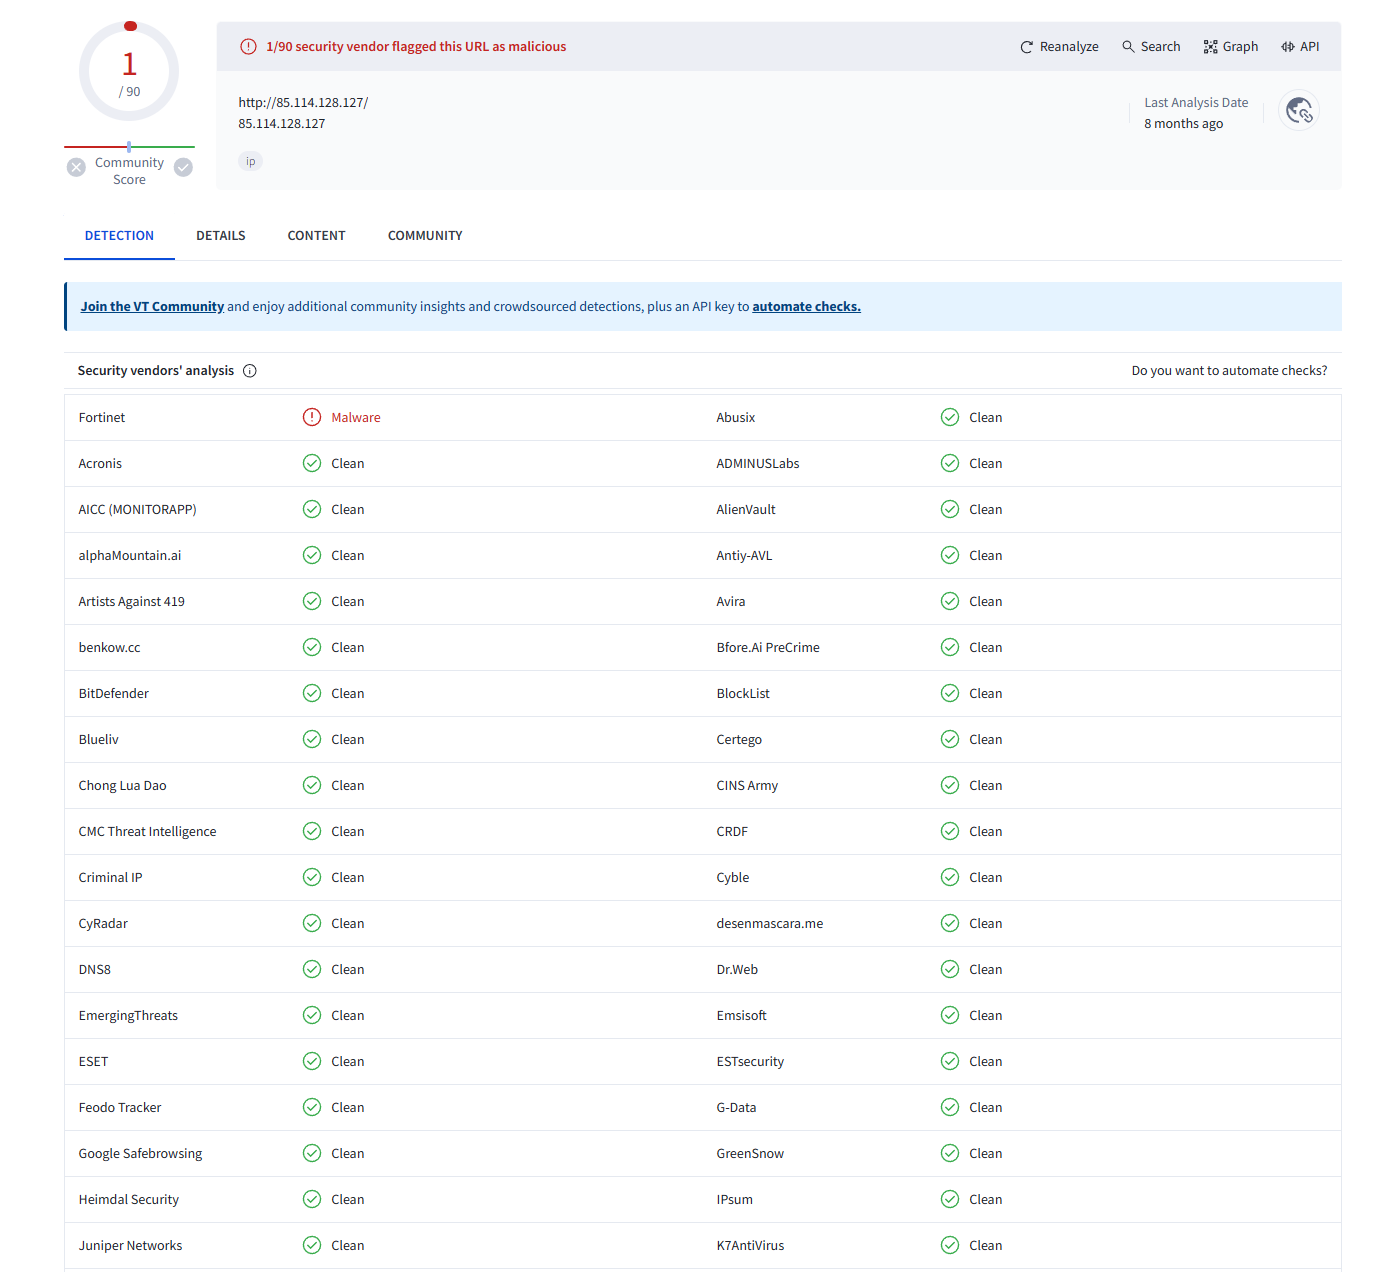The height and width of the screenshot is (1272, 1391).
Task: Click the malicious alert icon in banner
Action: coord(248,47)
